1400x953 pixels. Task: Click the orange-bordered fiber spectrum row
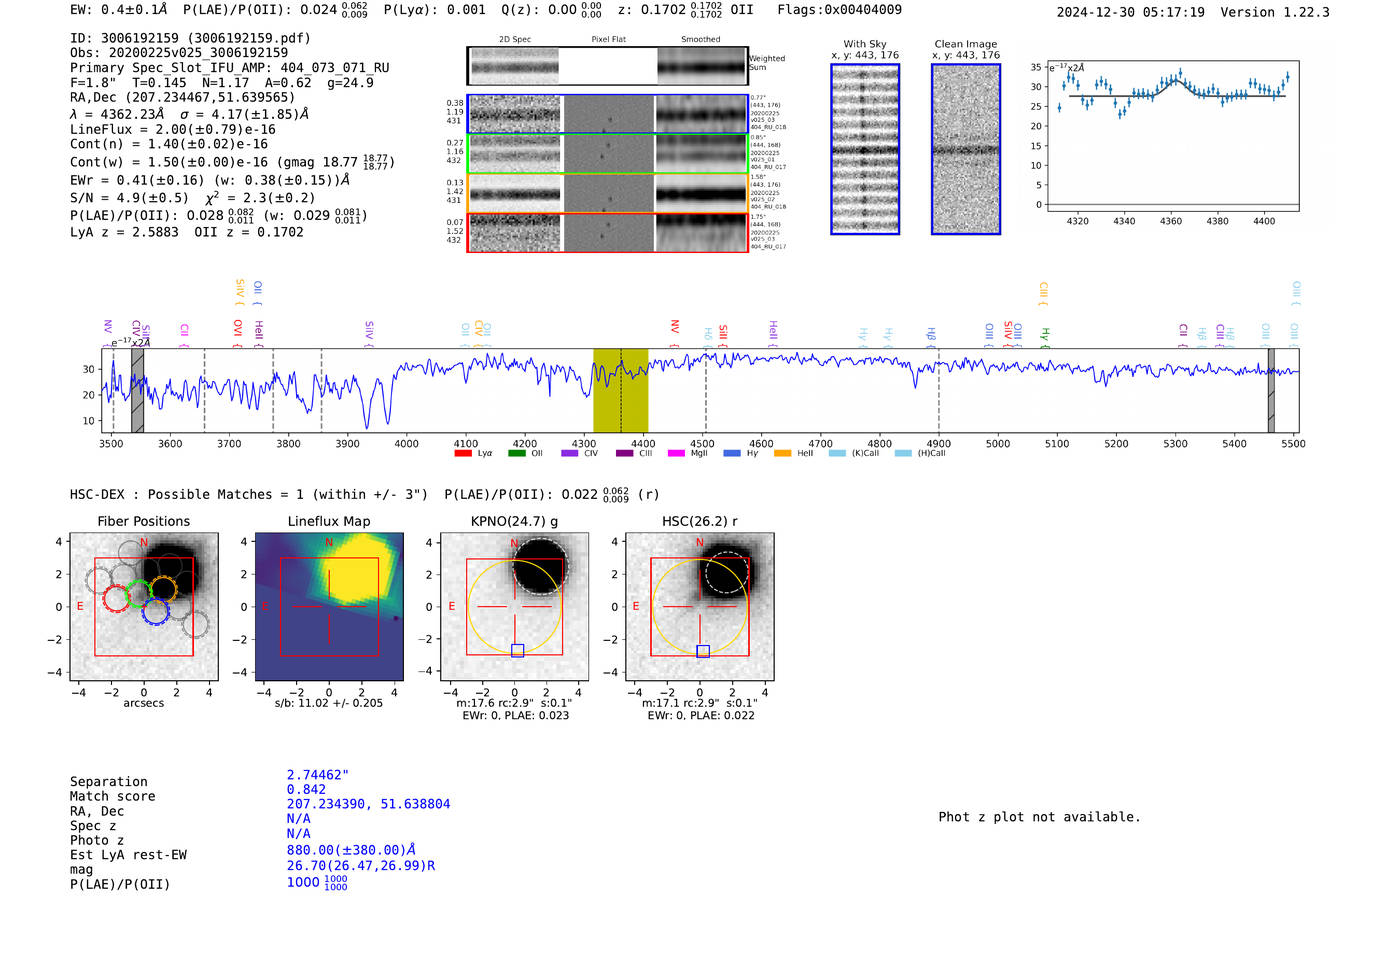608,193
